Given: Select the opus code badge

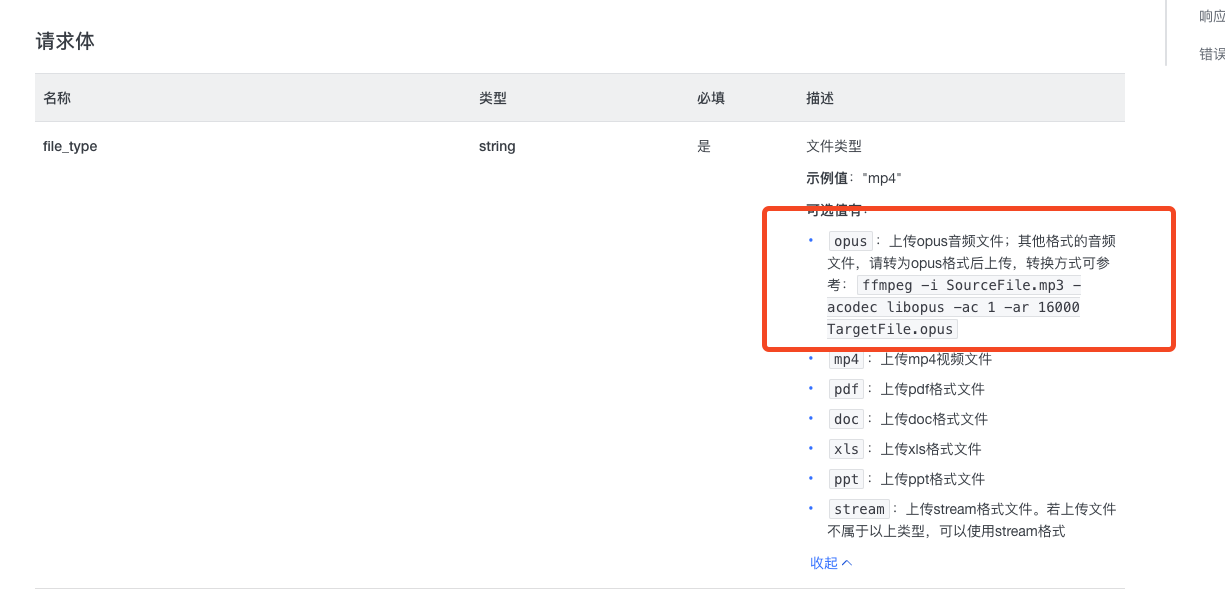Looking at the screenshot, I should [x=849, y=241].
